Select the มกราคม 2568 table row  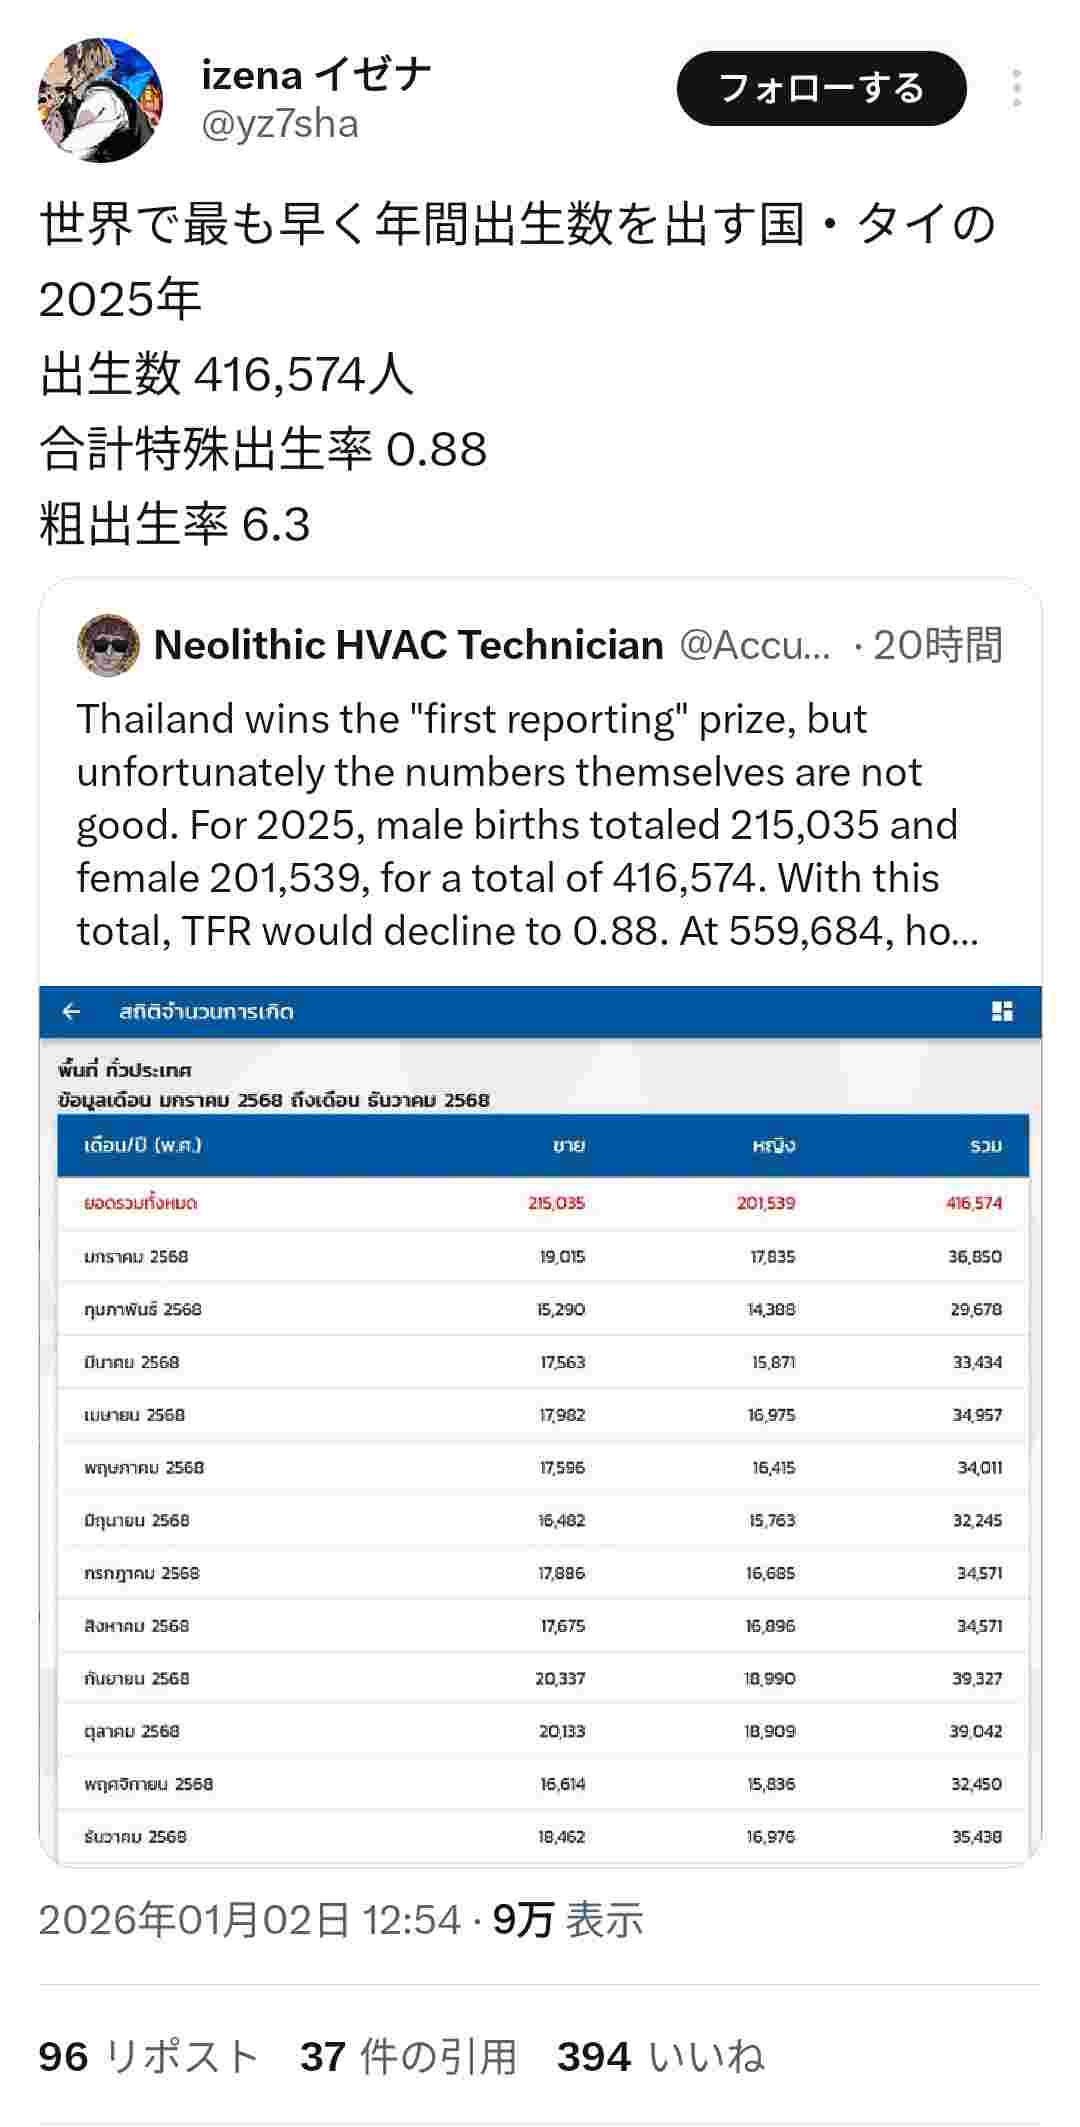pyautogui.click(x=542, y=1257)
